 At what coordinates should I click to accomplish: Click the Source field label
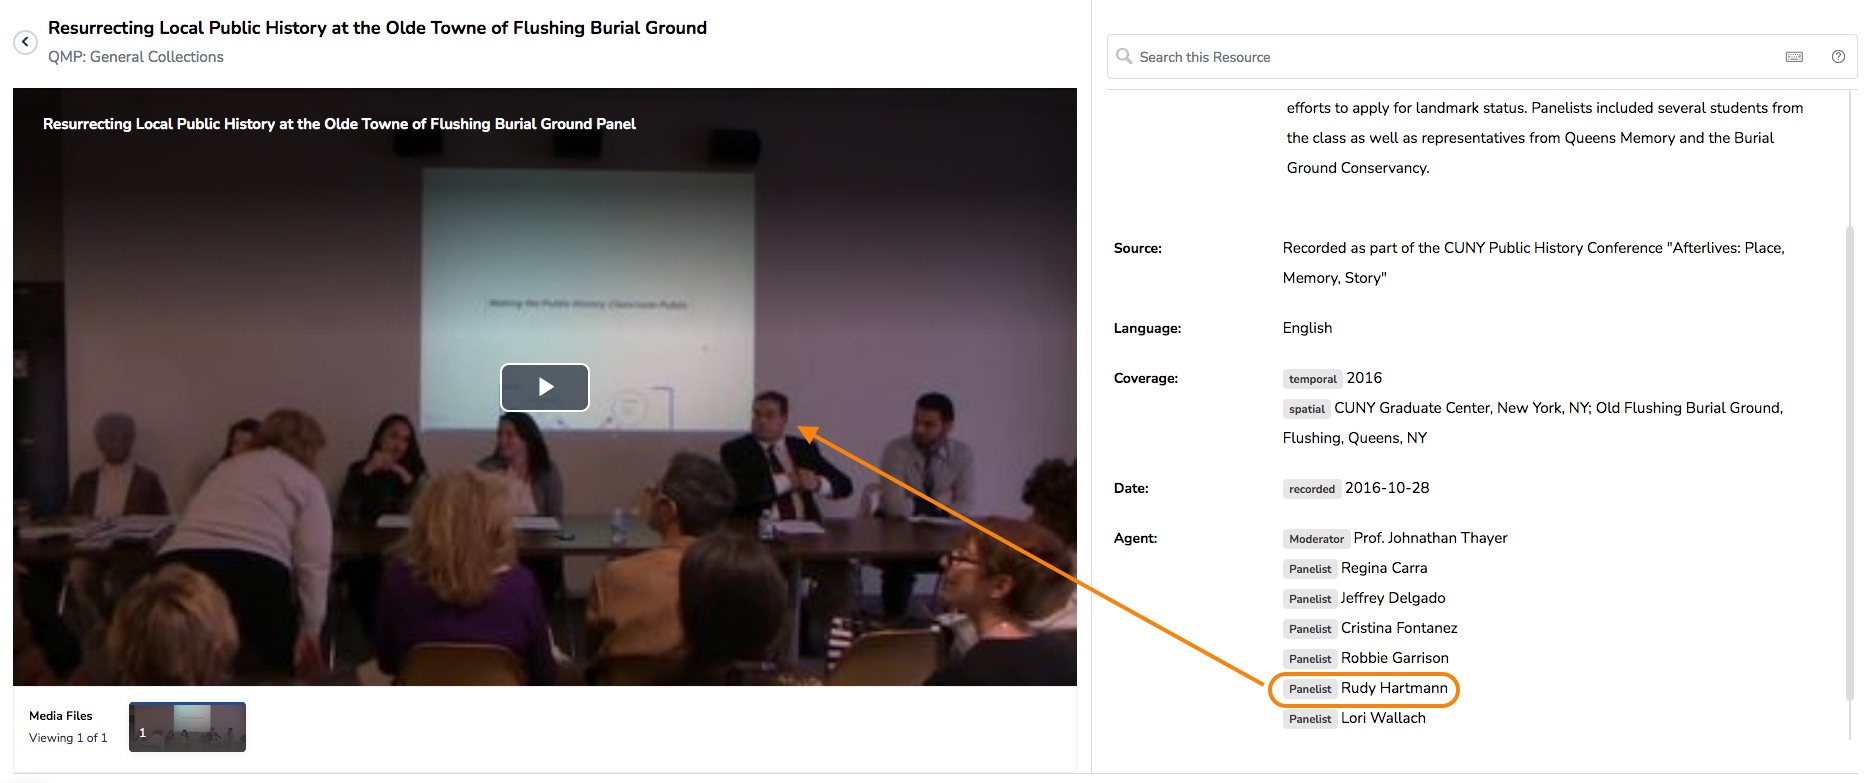[x=1138, y=248]
